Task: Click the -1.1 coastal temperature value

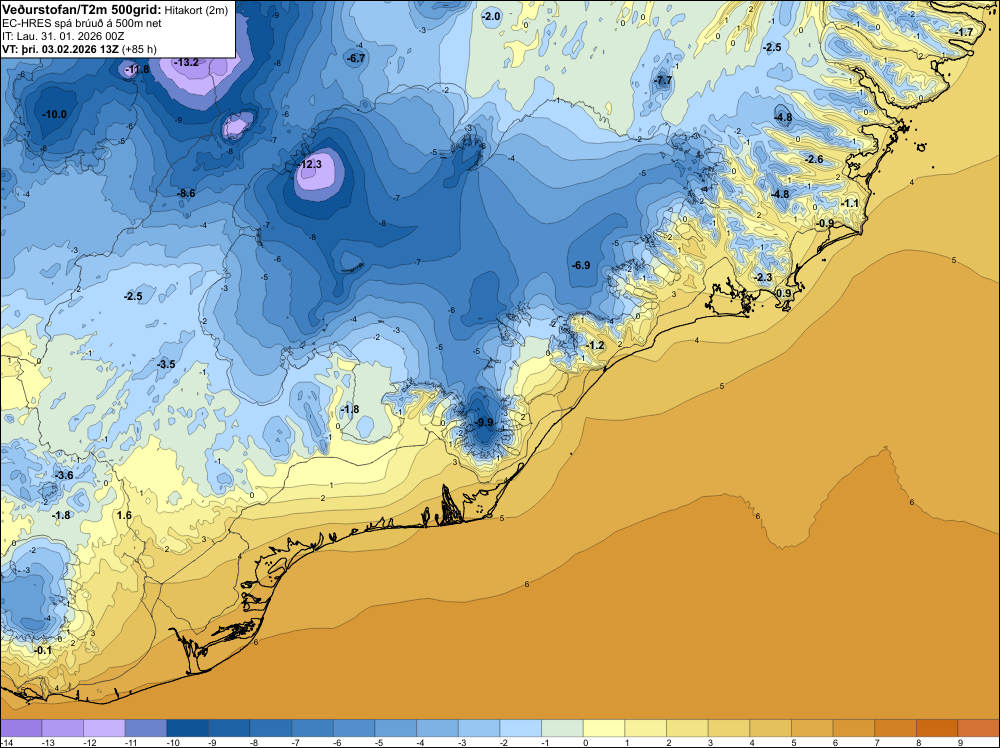Action: pyautogui.click(x=849, y=203)
